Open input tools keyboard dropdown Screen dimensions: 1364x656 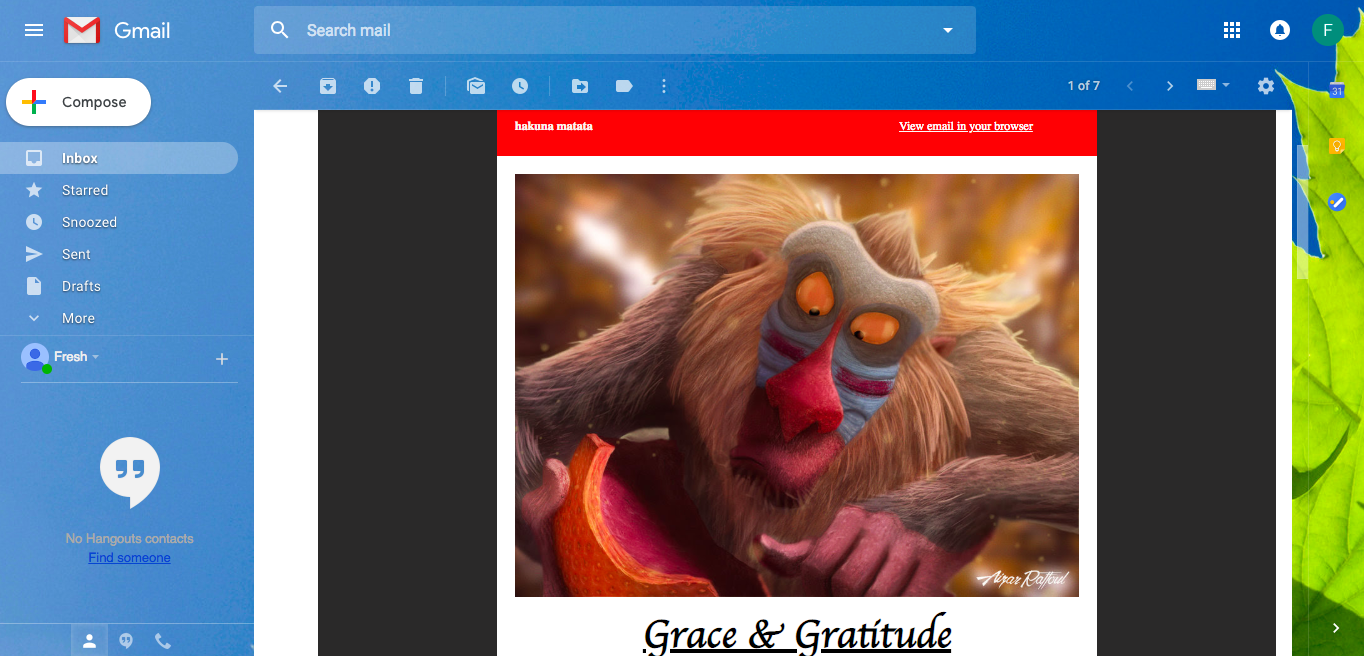click(1213, 86)
